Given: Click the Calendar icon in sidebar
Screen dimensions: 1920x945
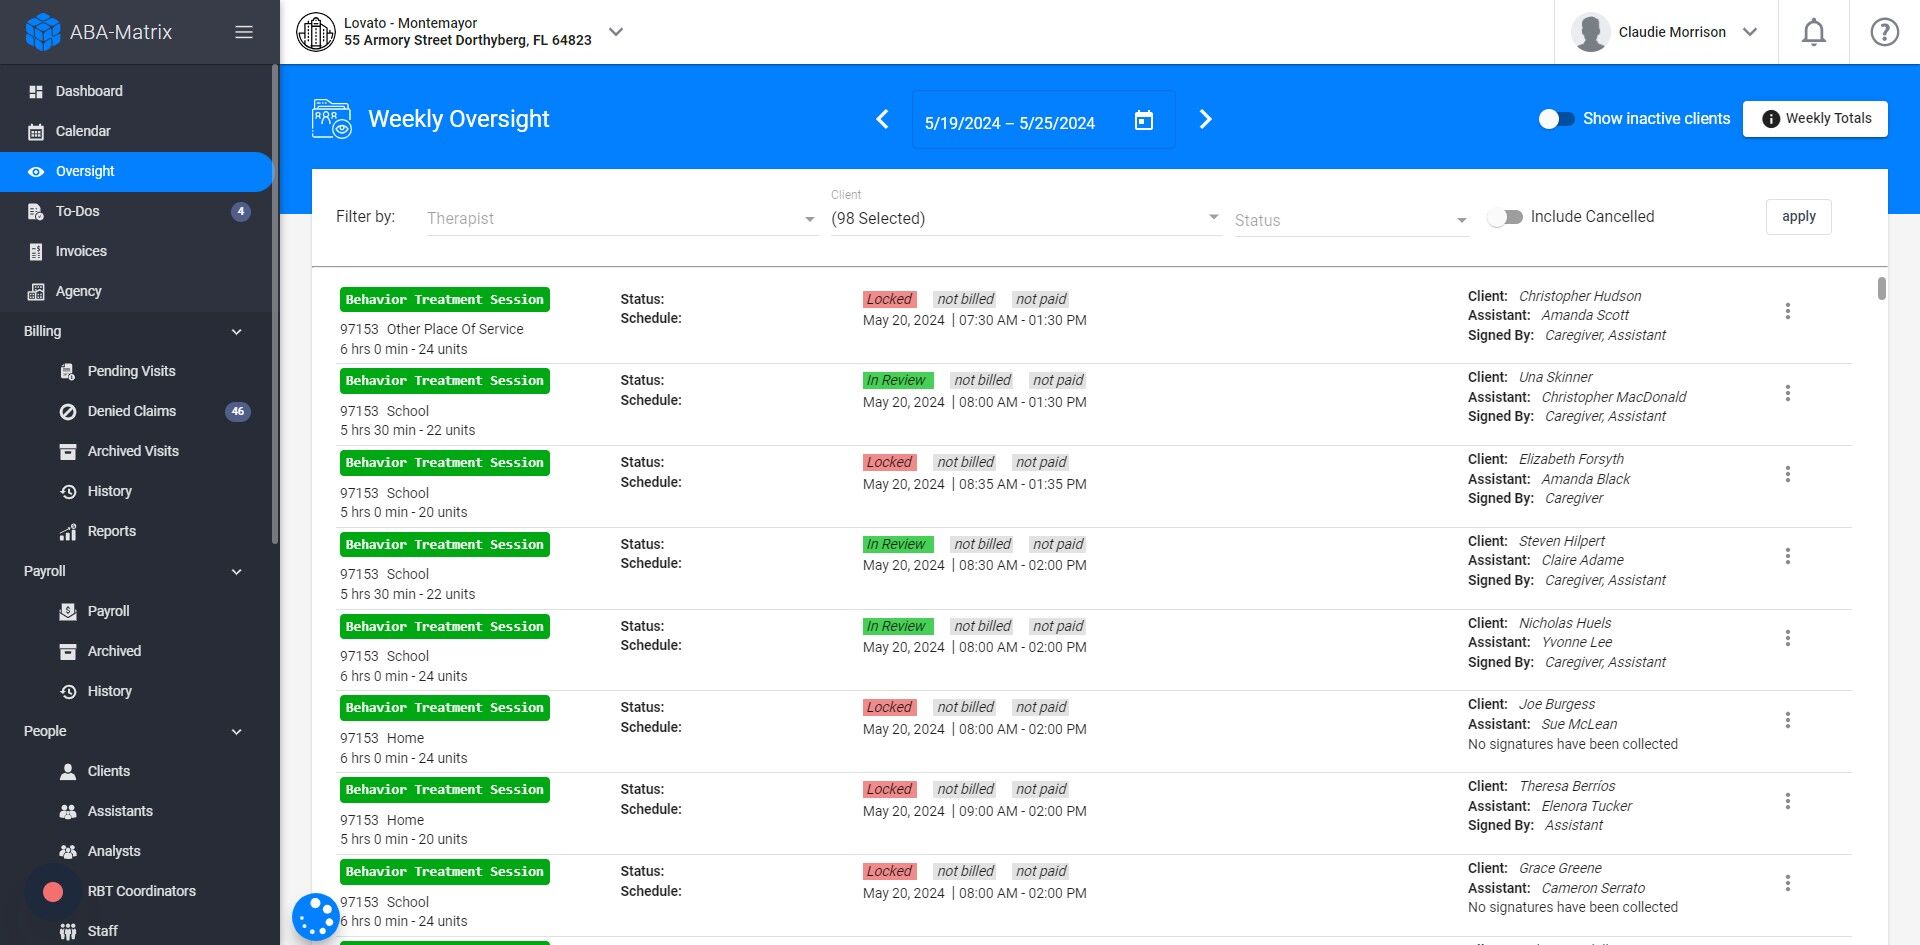Looking at the screenshot, I should click(x=36, y=132).
